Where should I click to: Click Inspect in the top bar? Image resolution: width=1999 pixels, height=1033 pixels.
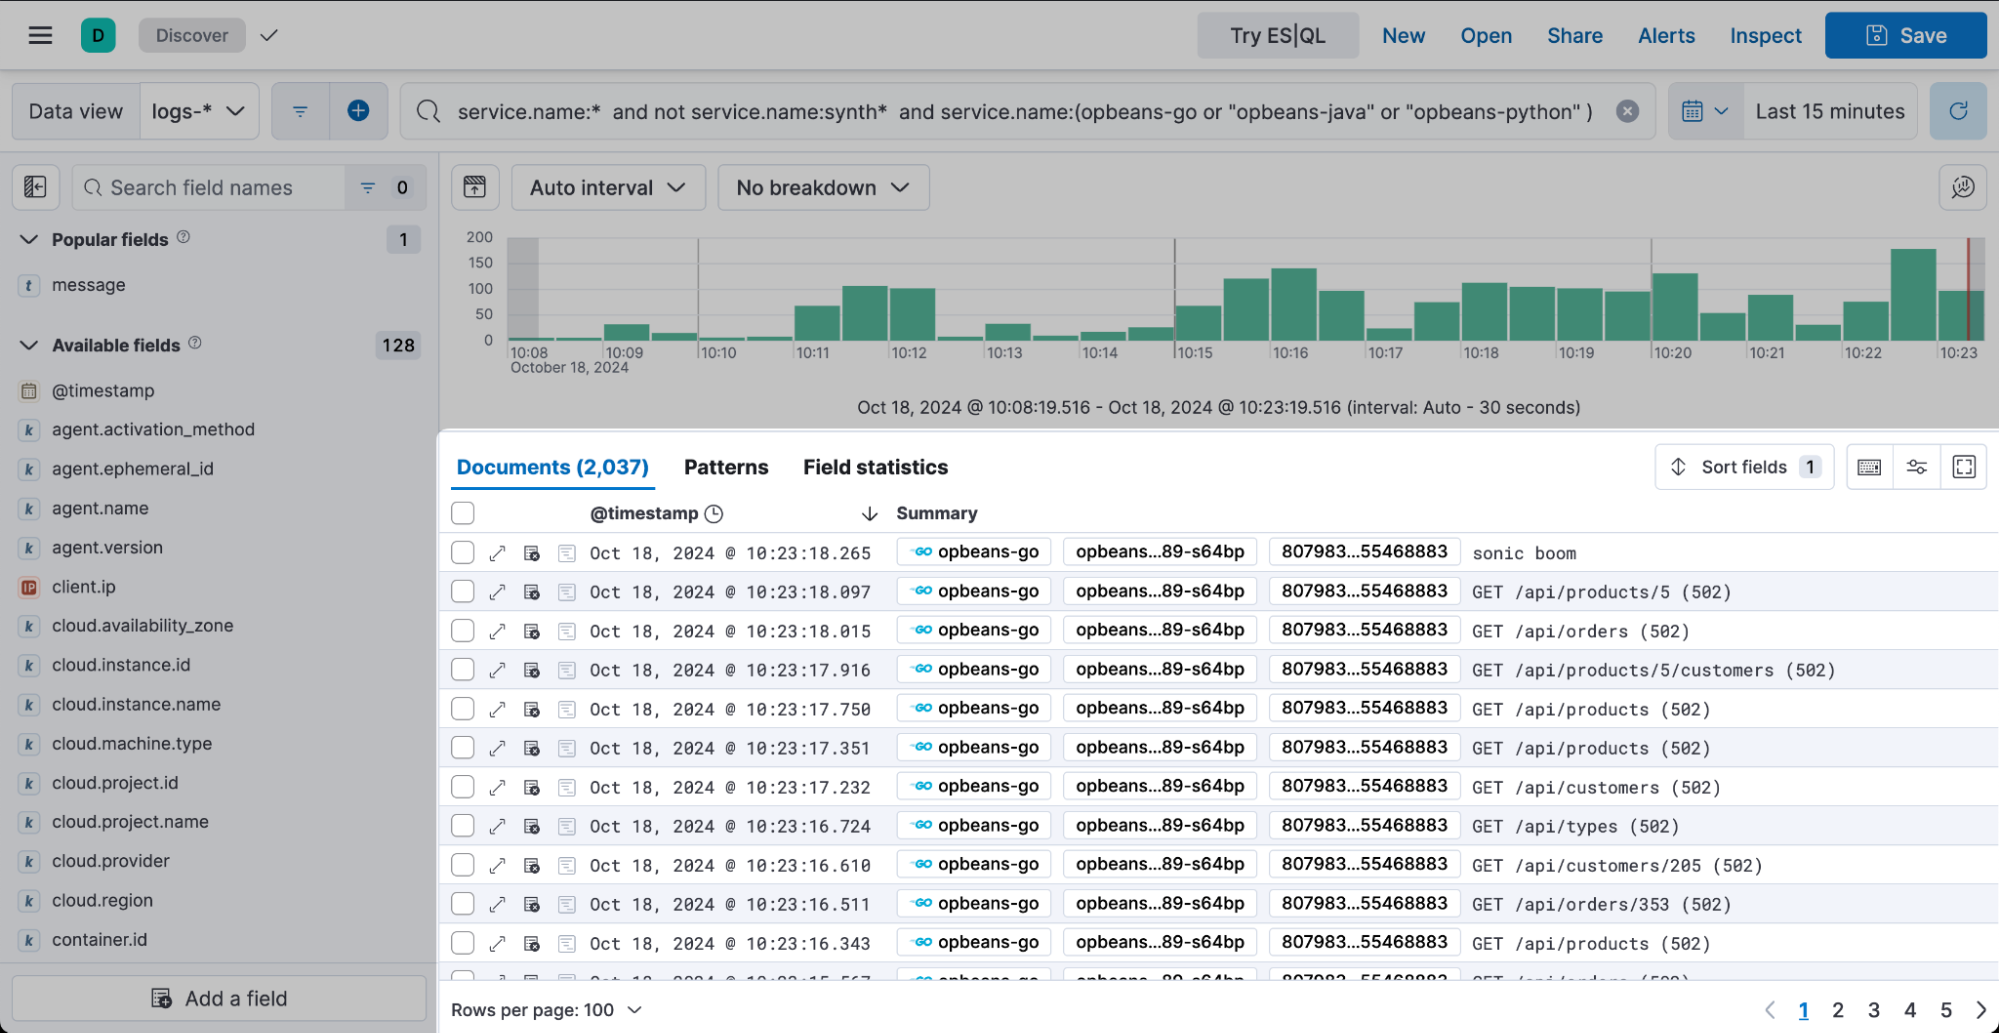pyautogui.click(x=1765, y=36)
